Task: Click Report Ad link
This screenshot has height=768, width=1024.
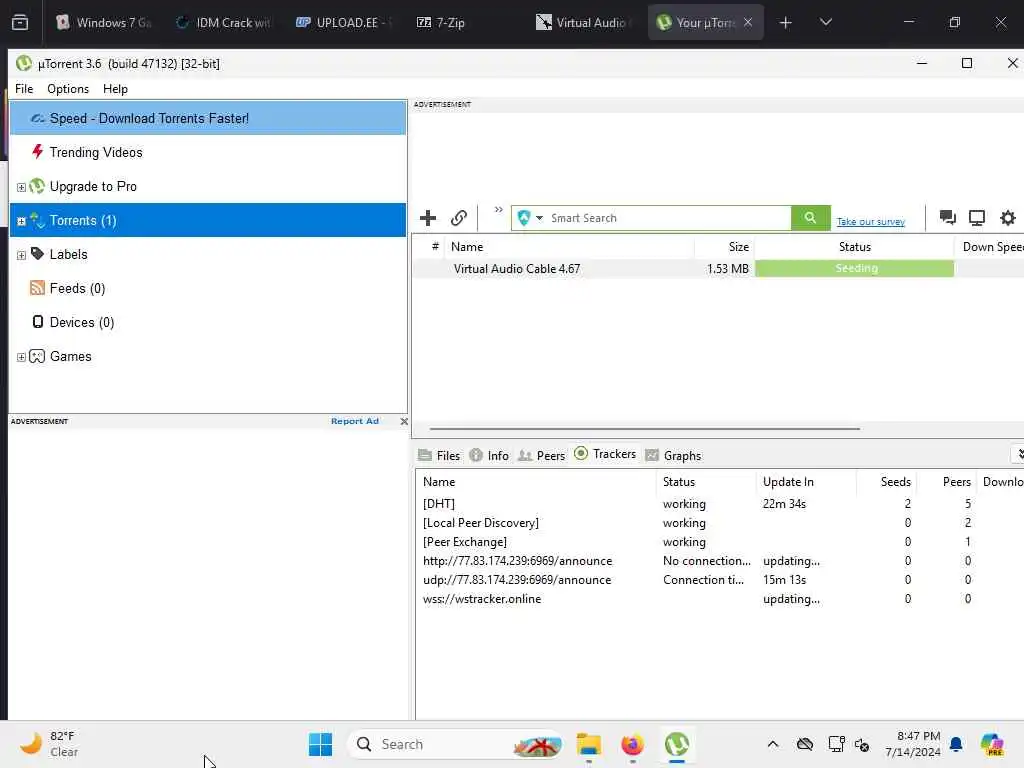Action: tap(355, 421)
